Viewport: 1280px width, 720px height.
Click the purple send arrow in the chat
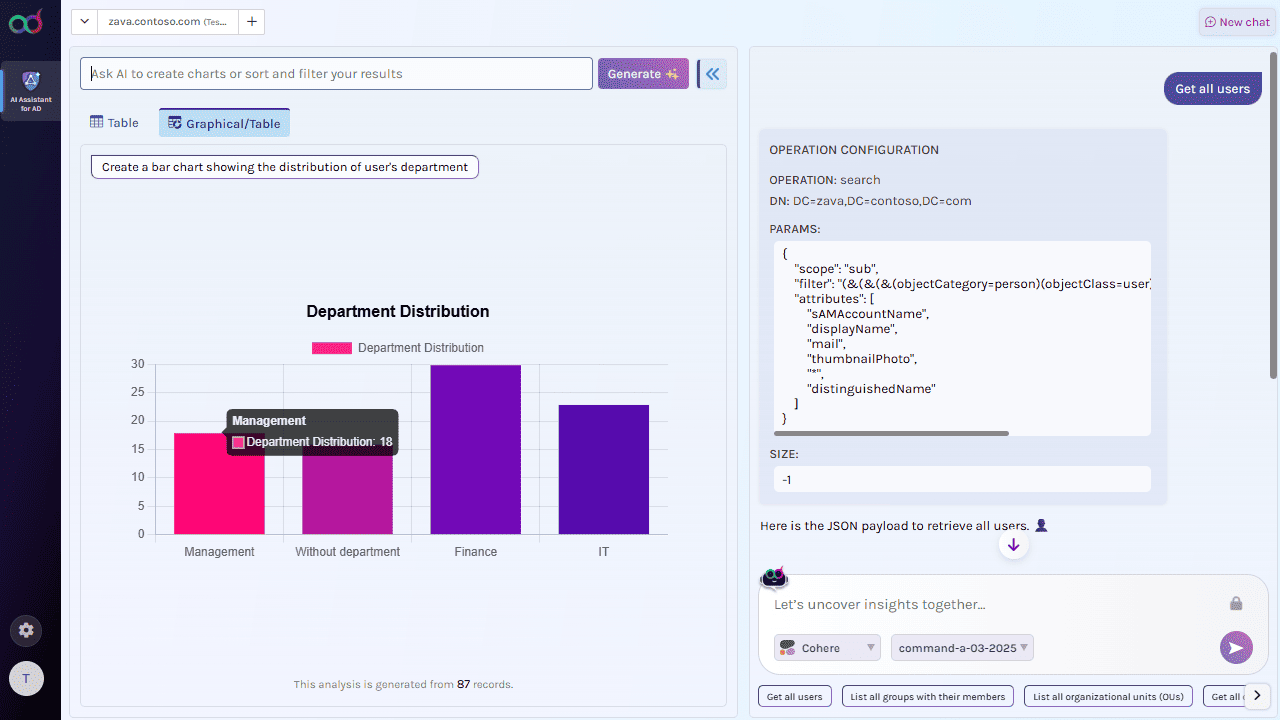1236,647
